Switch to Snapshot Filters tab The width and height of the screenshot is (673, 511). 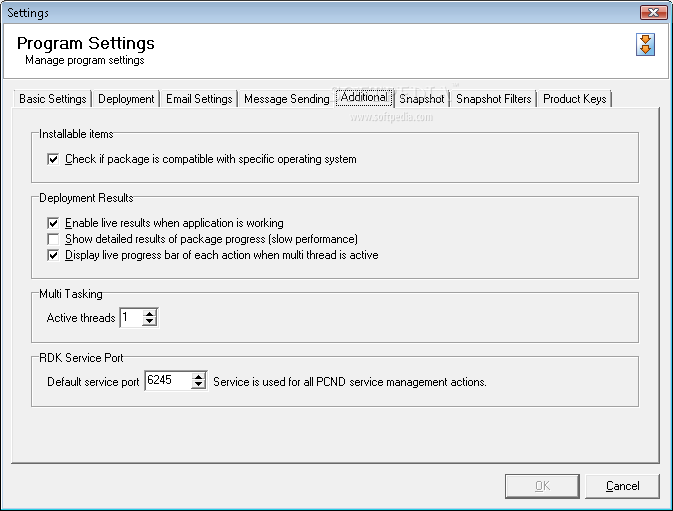point(494,99)
